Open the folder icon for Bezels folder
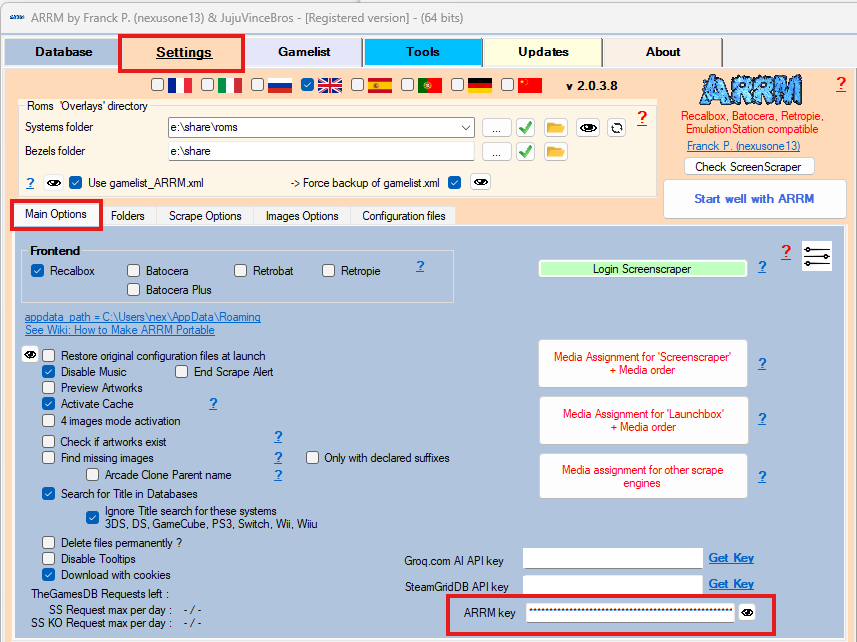The width and height of the screenshot is (857, 642). (555, 151)
